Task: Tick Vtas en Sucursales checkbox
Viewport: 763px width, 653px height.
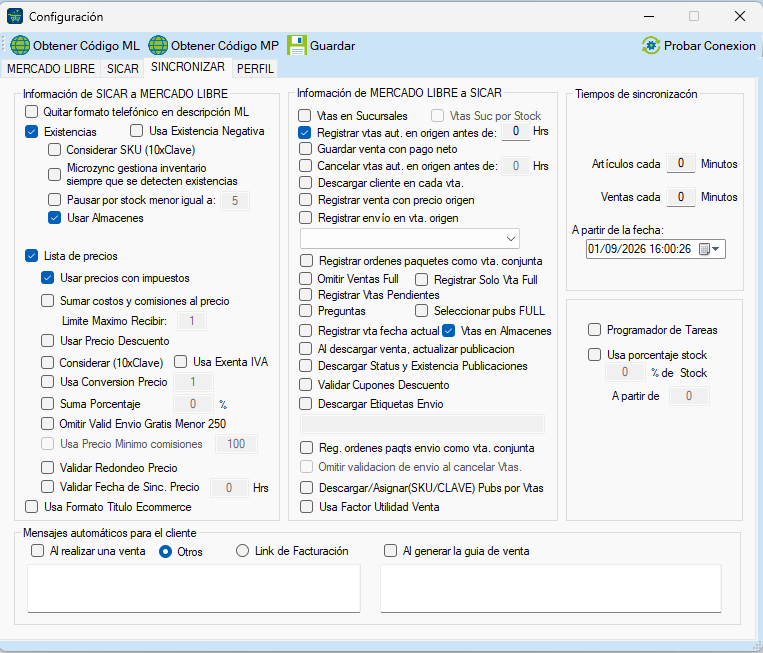Action: coord(305,116)
